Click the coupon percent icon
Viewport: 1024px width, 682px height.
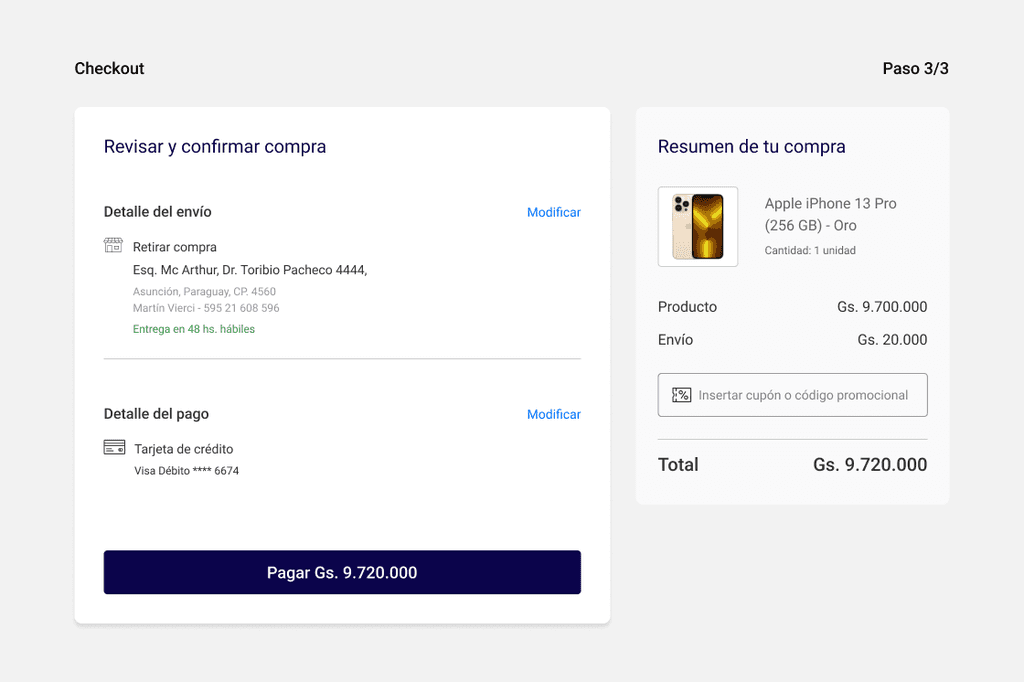(x=681, y=395)
